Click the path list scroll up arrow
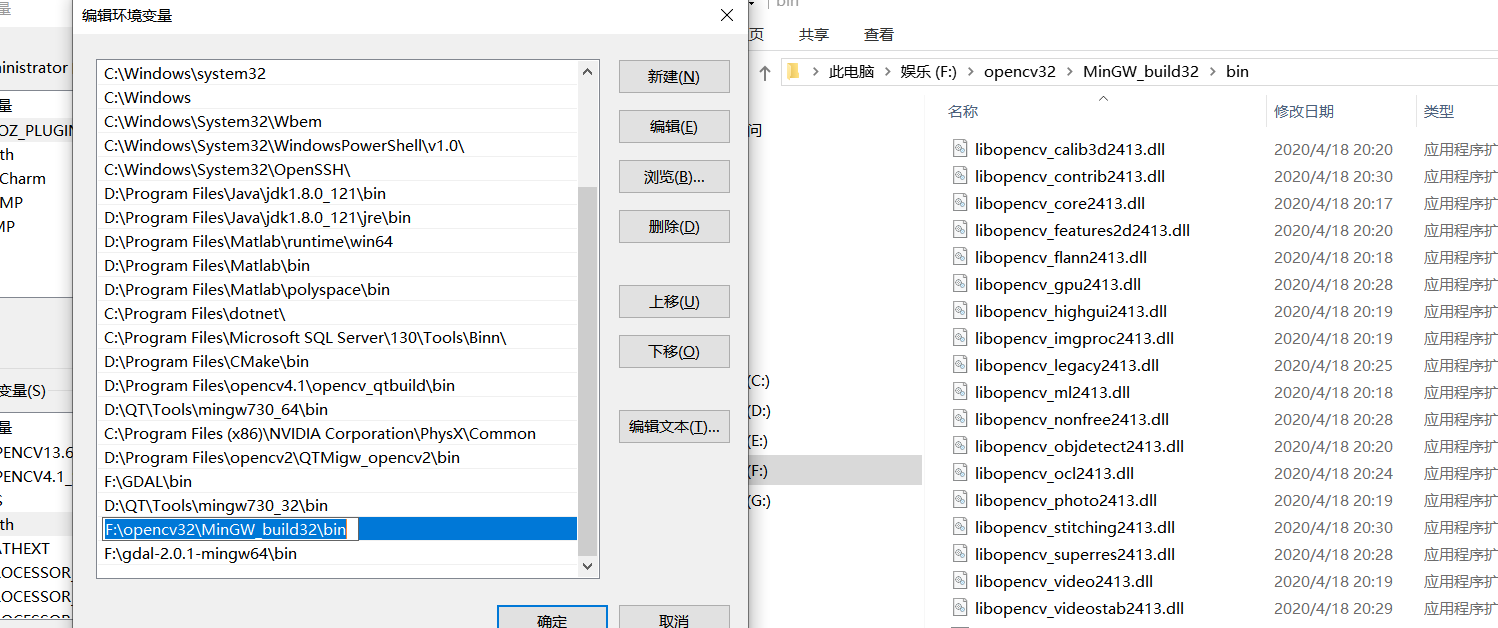Screen dimensions: 1498x628 588,71
